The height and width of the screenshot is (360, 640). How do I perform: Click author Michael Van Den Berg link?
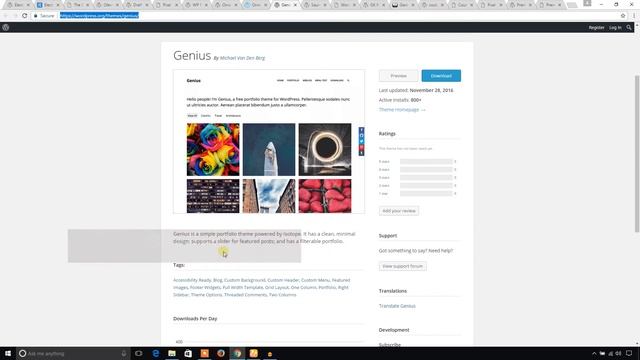(x=242, y=58)
